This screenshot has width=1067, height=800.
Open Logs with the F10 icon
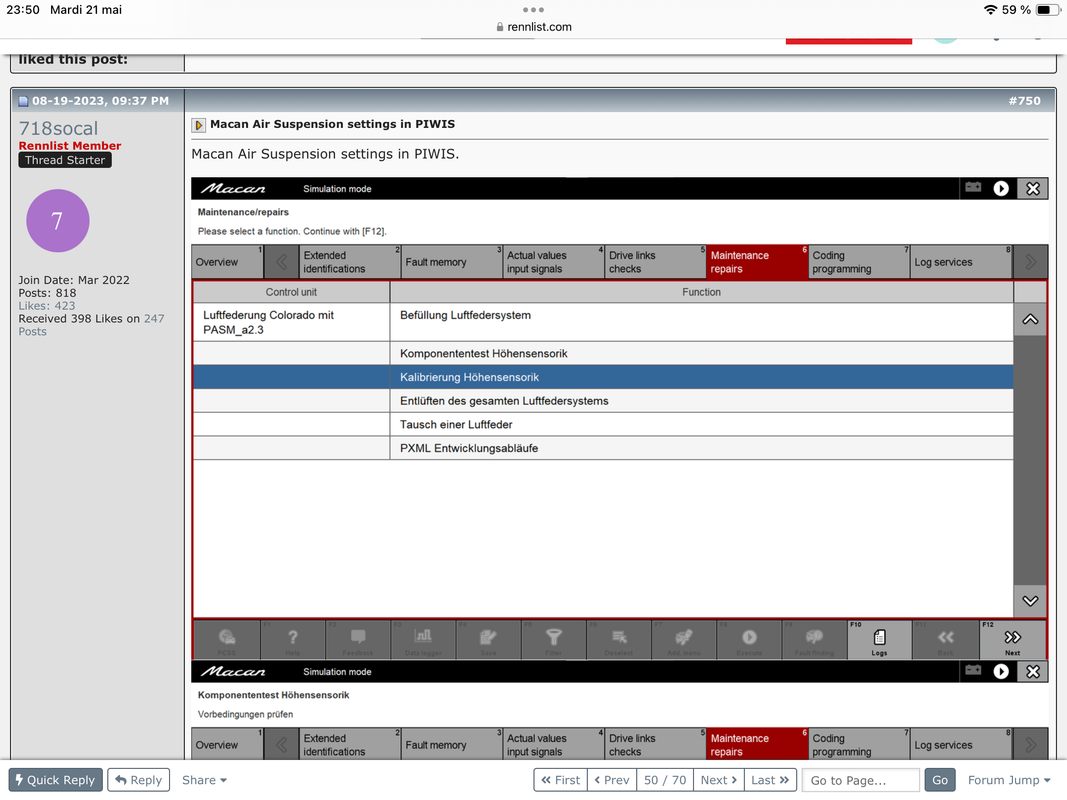click(x=879, y=639)
